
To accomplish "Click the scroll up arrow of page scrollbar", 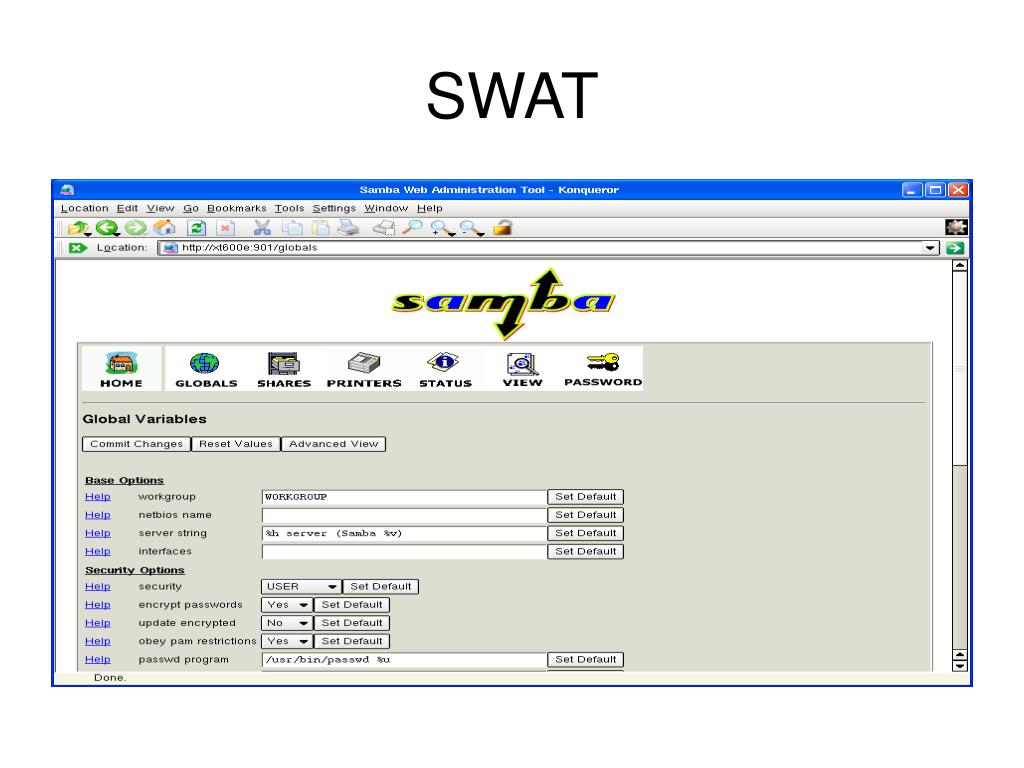I will 959,266.
